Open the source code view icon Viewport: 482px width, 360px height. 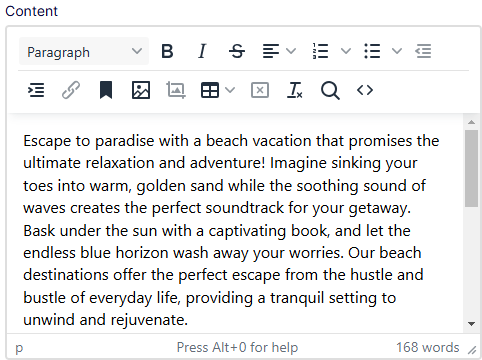[365, 90]
